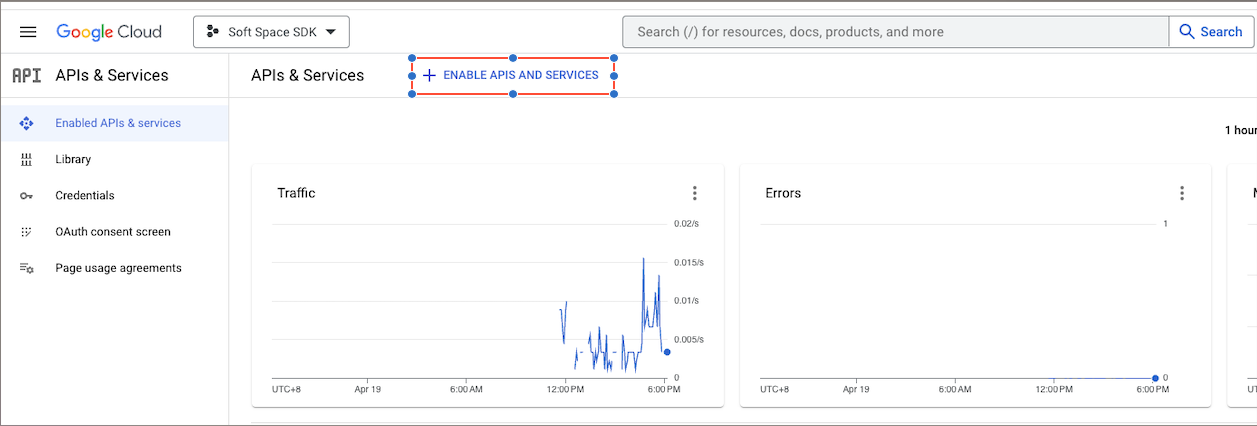Click the API logo in sidebar header
This screenshot has width=1257, height=426.
point(27,75)
